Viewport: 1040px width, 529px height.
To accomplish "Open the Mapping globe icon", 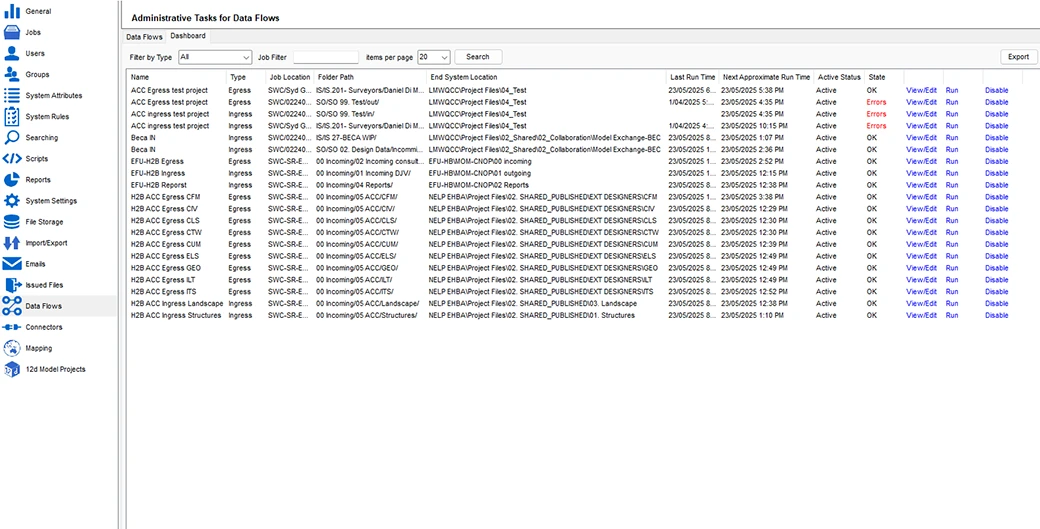I will 12,348.
